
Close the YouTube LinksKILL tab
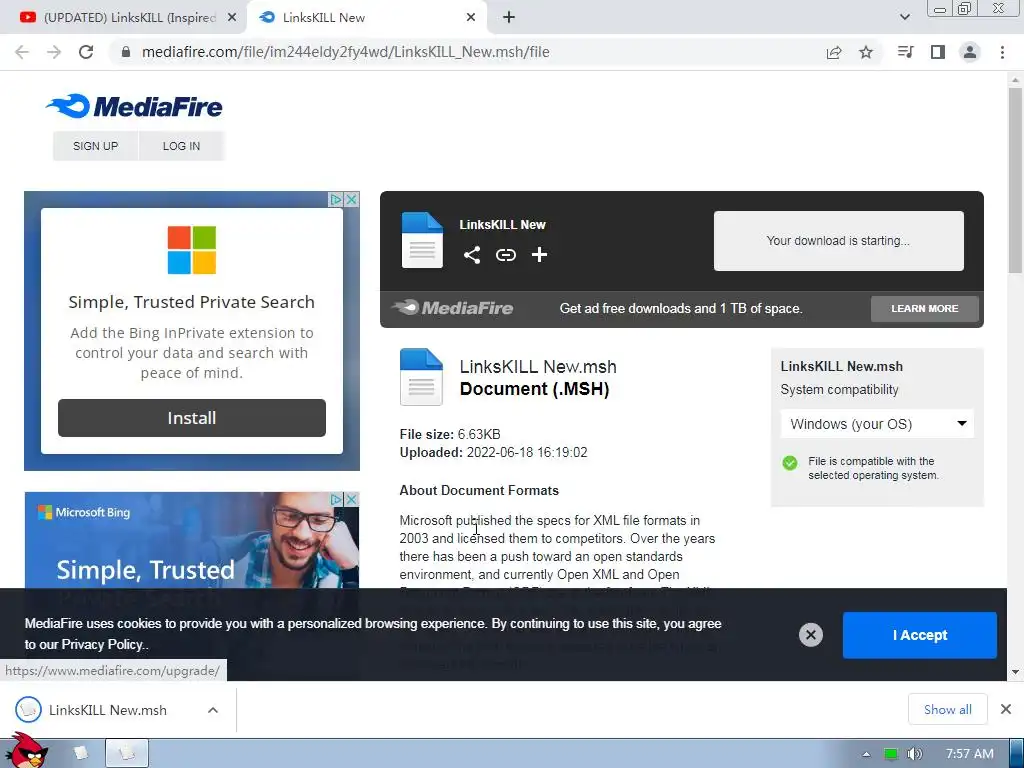[x=232, y=18]
